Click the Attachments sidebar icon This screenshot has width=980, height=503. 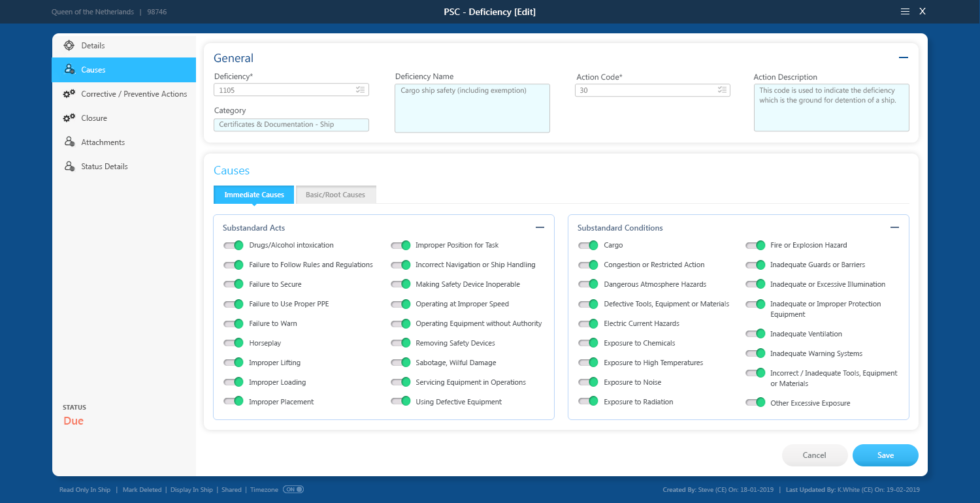68,142
